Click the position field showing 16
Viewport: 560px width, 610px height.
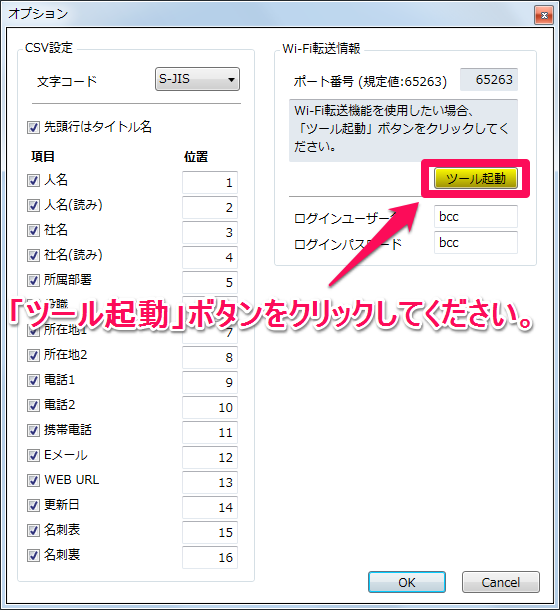(x=210, y=557)
